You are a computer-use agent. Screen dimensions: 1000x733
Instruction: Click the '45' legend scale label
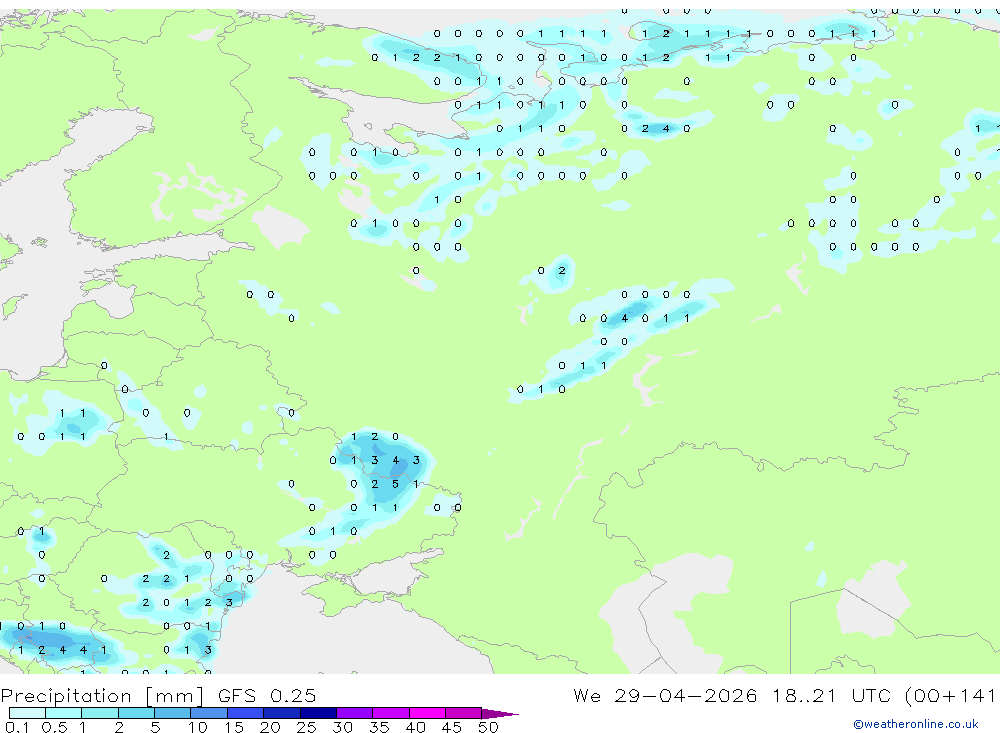coord(452,727)
